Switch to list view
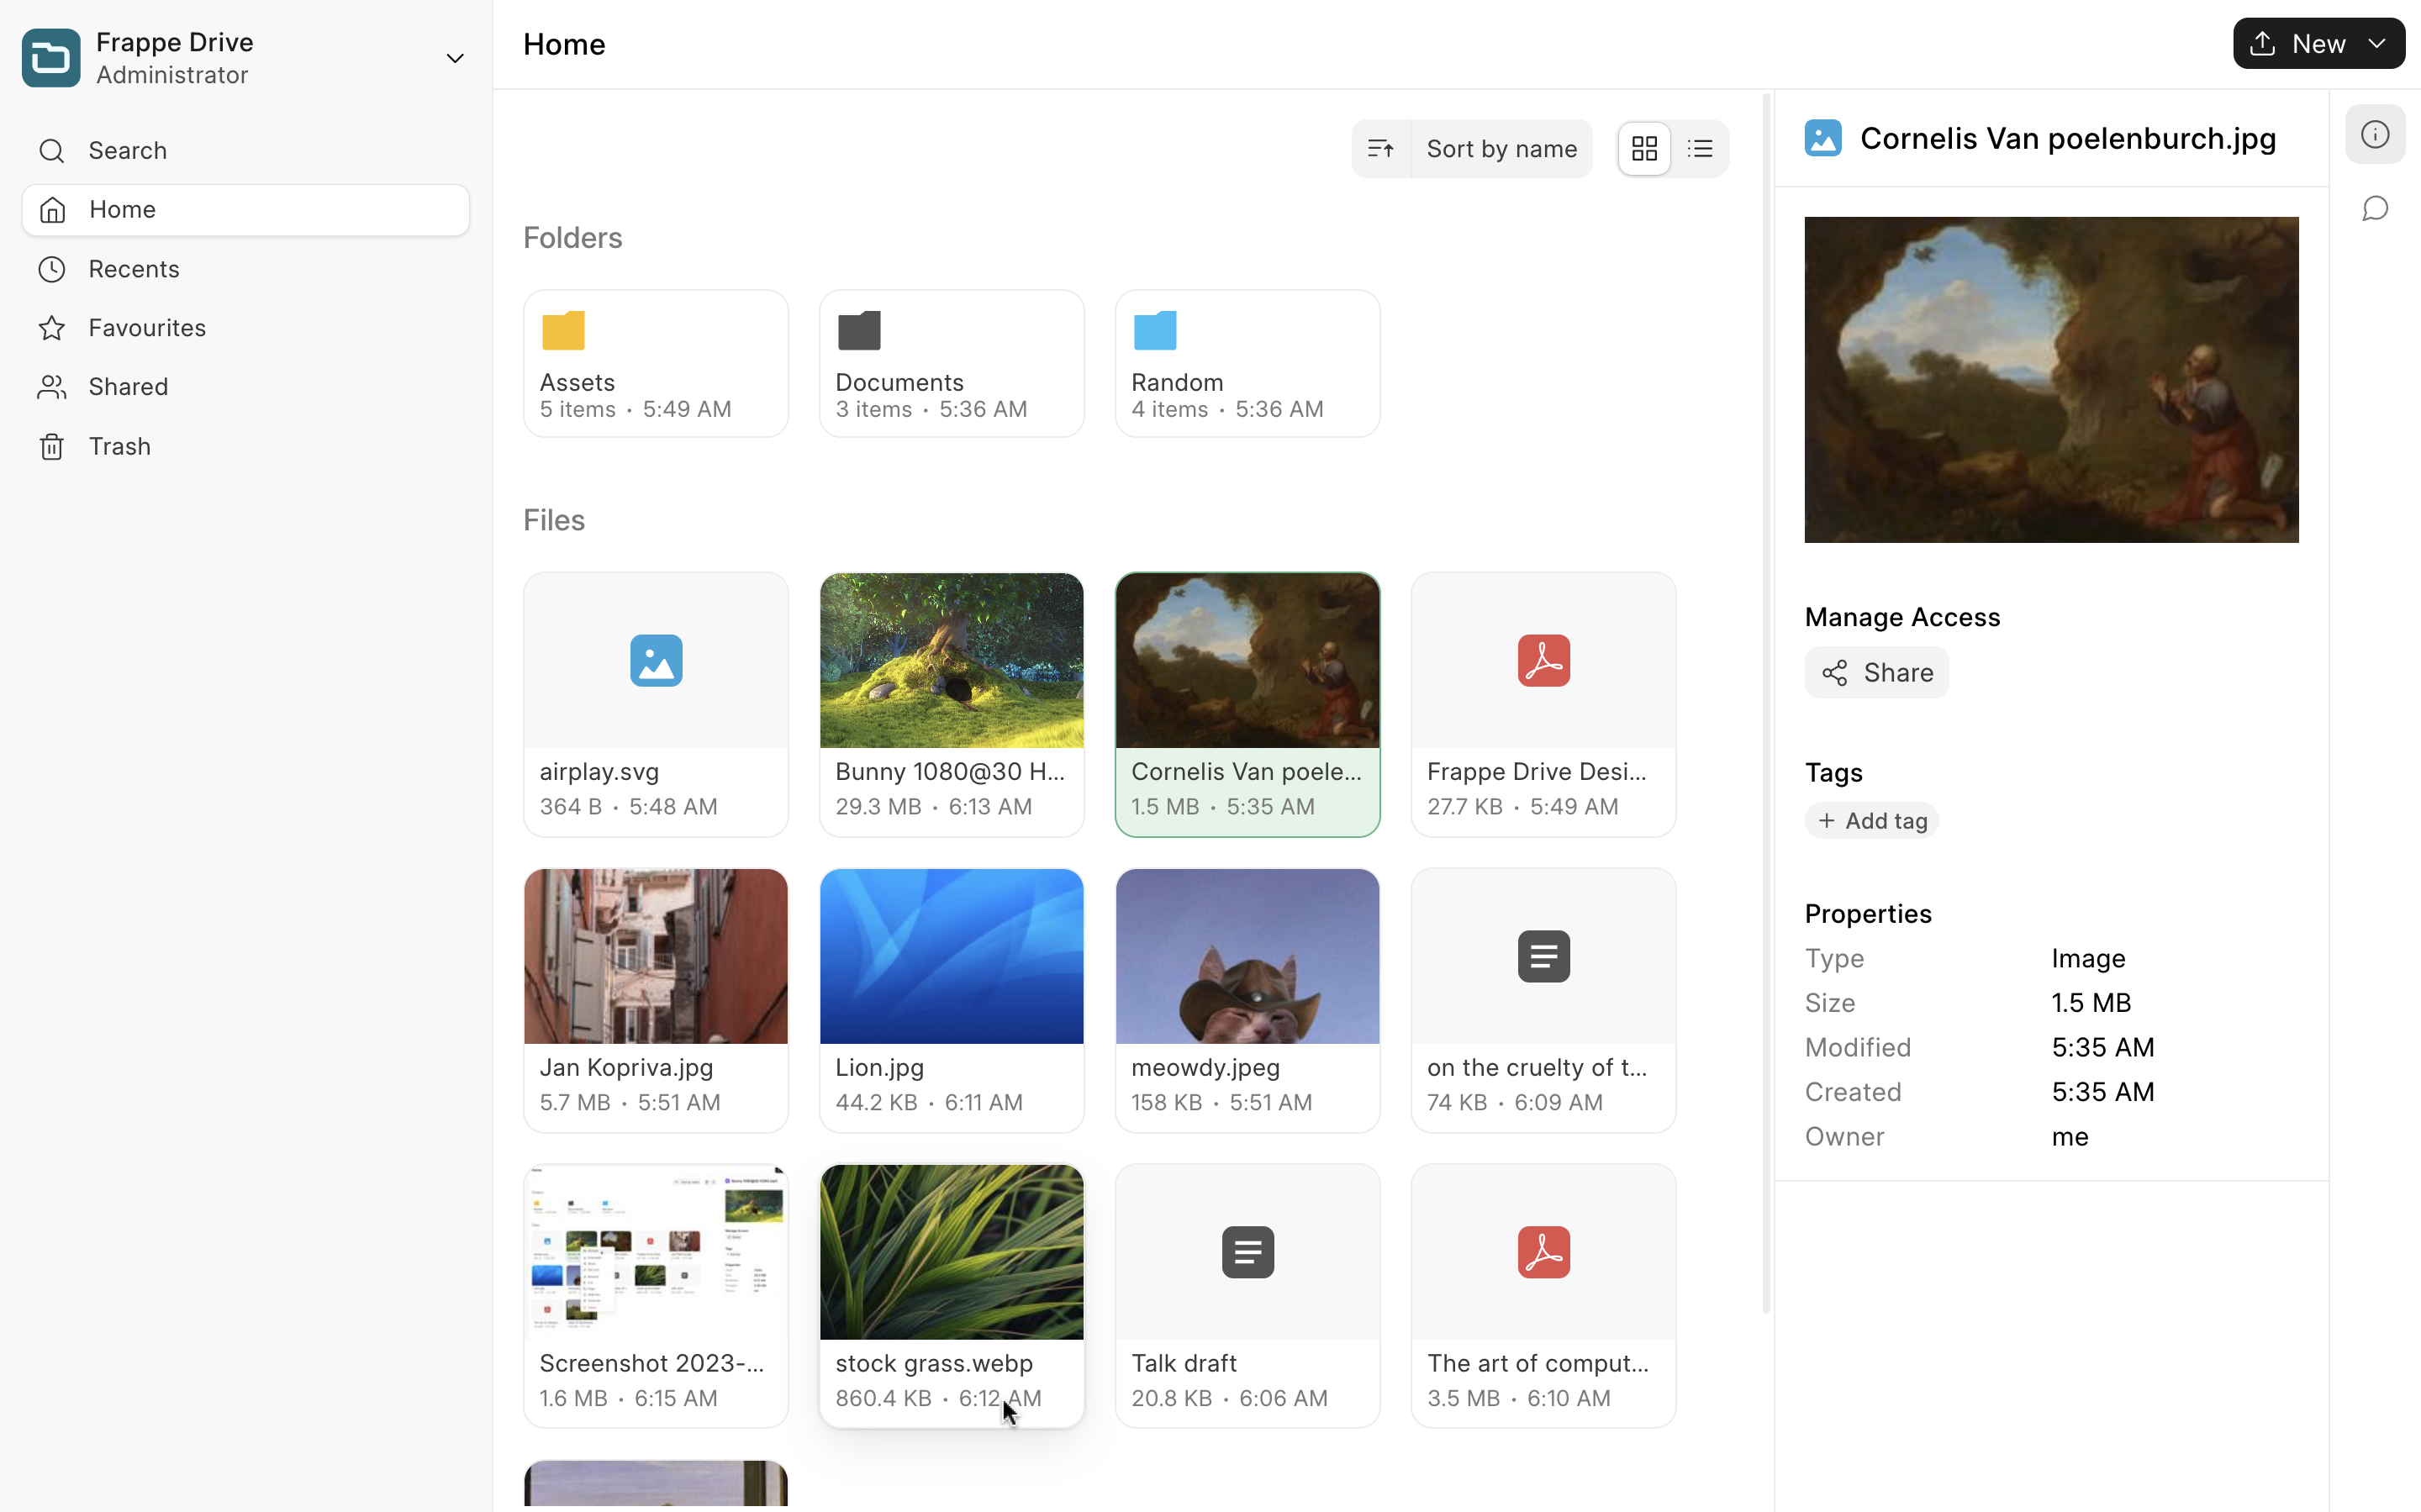Viewport: 2421px width, 1512px height. click(x=1700, y=149)
